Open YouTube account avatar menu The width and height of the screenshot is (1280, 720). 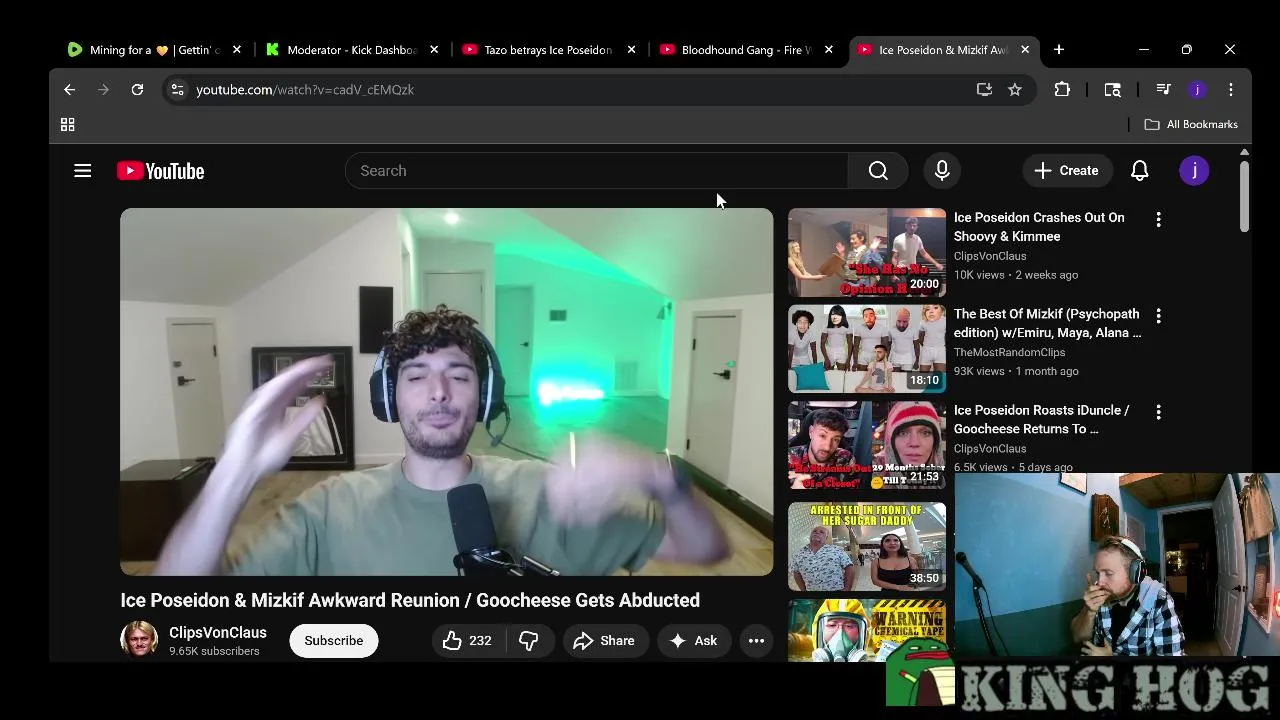tap(1194, 171)
